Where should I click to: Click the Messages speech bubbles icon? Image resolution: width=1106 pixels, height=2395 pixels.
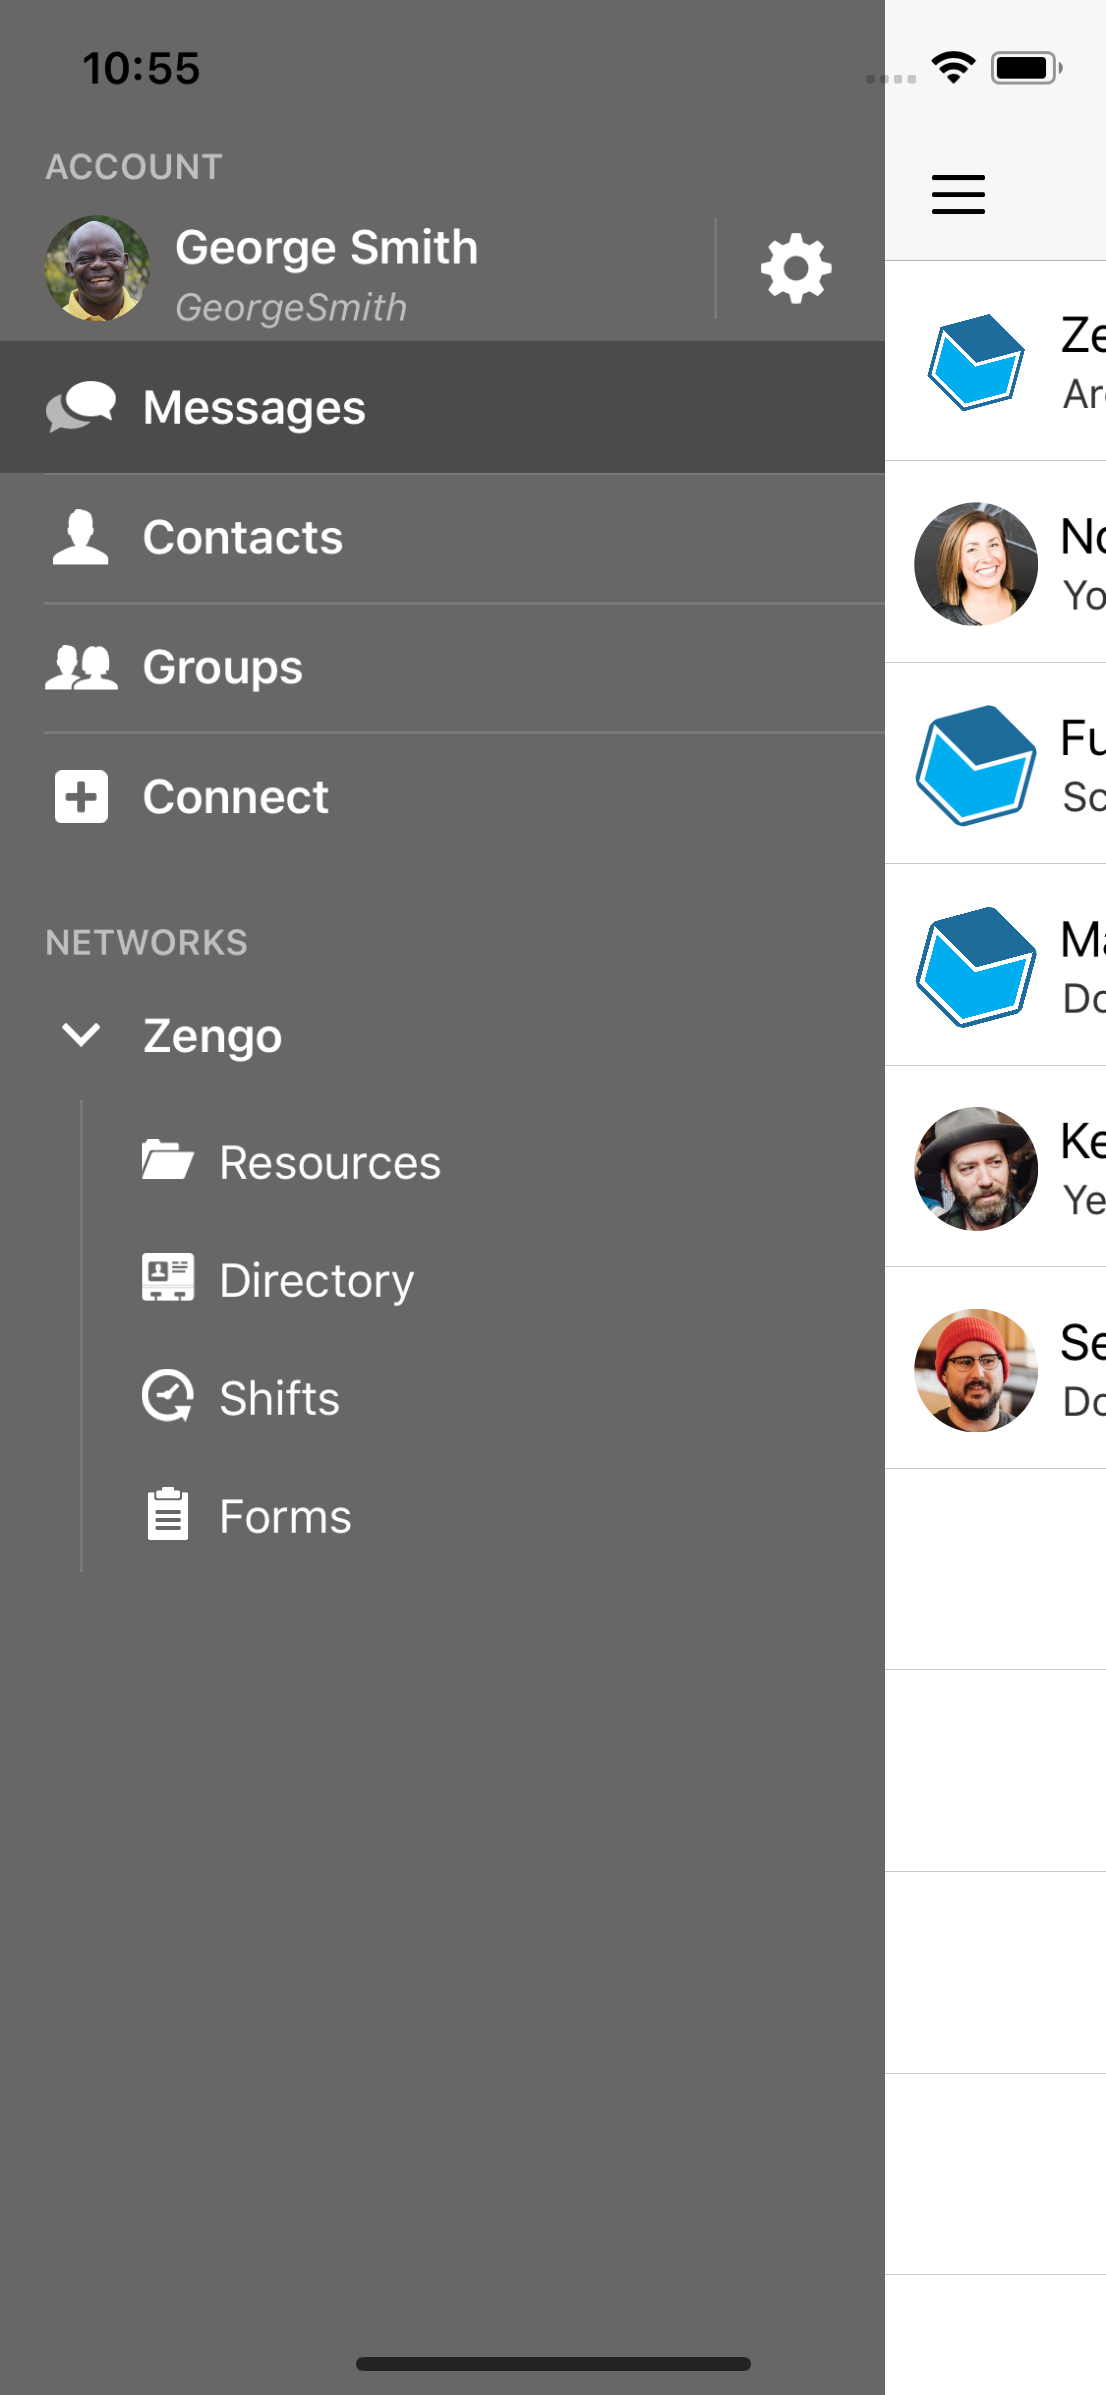click(81, 407)
